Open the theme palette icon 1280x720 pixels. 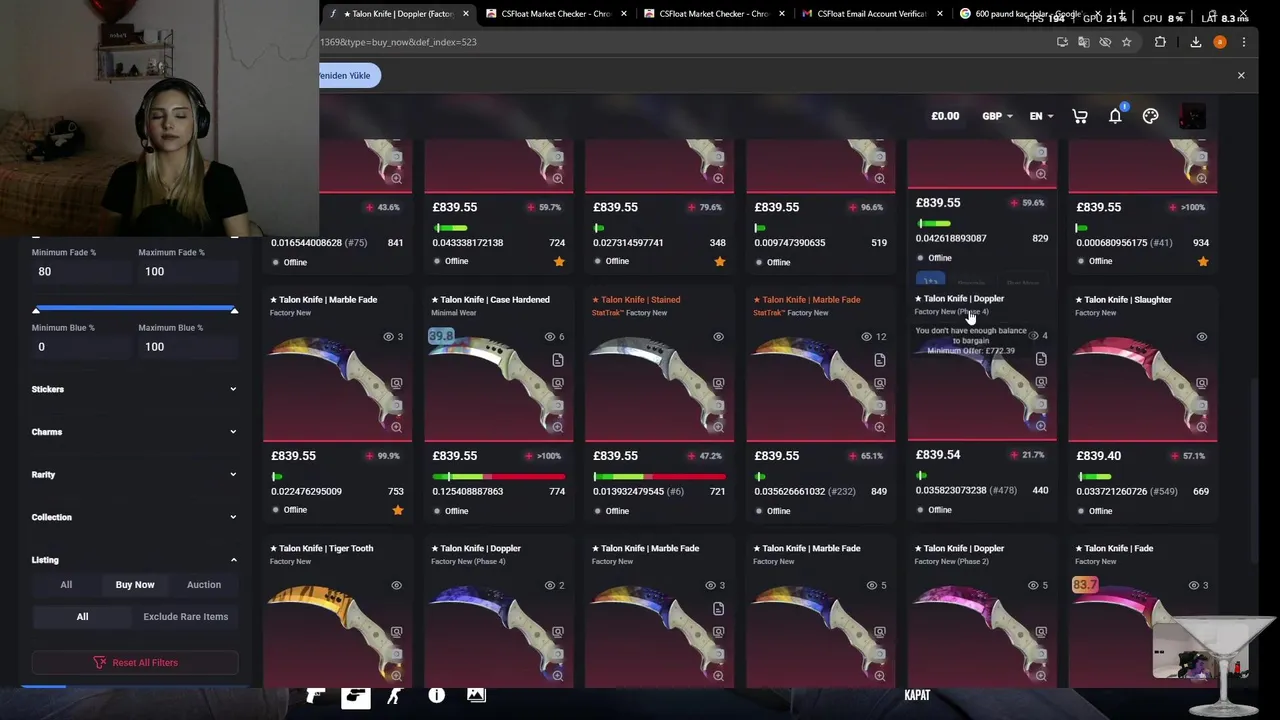(1151, 116)
